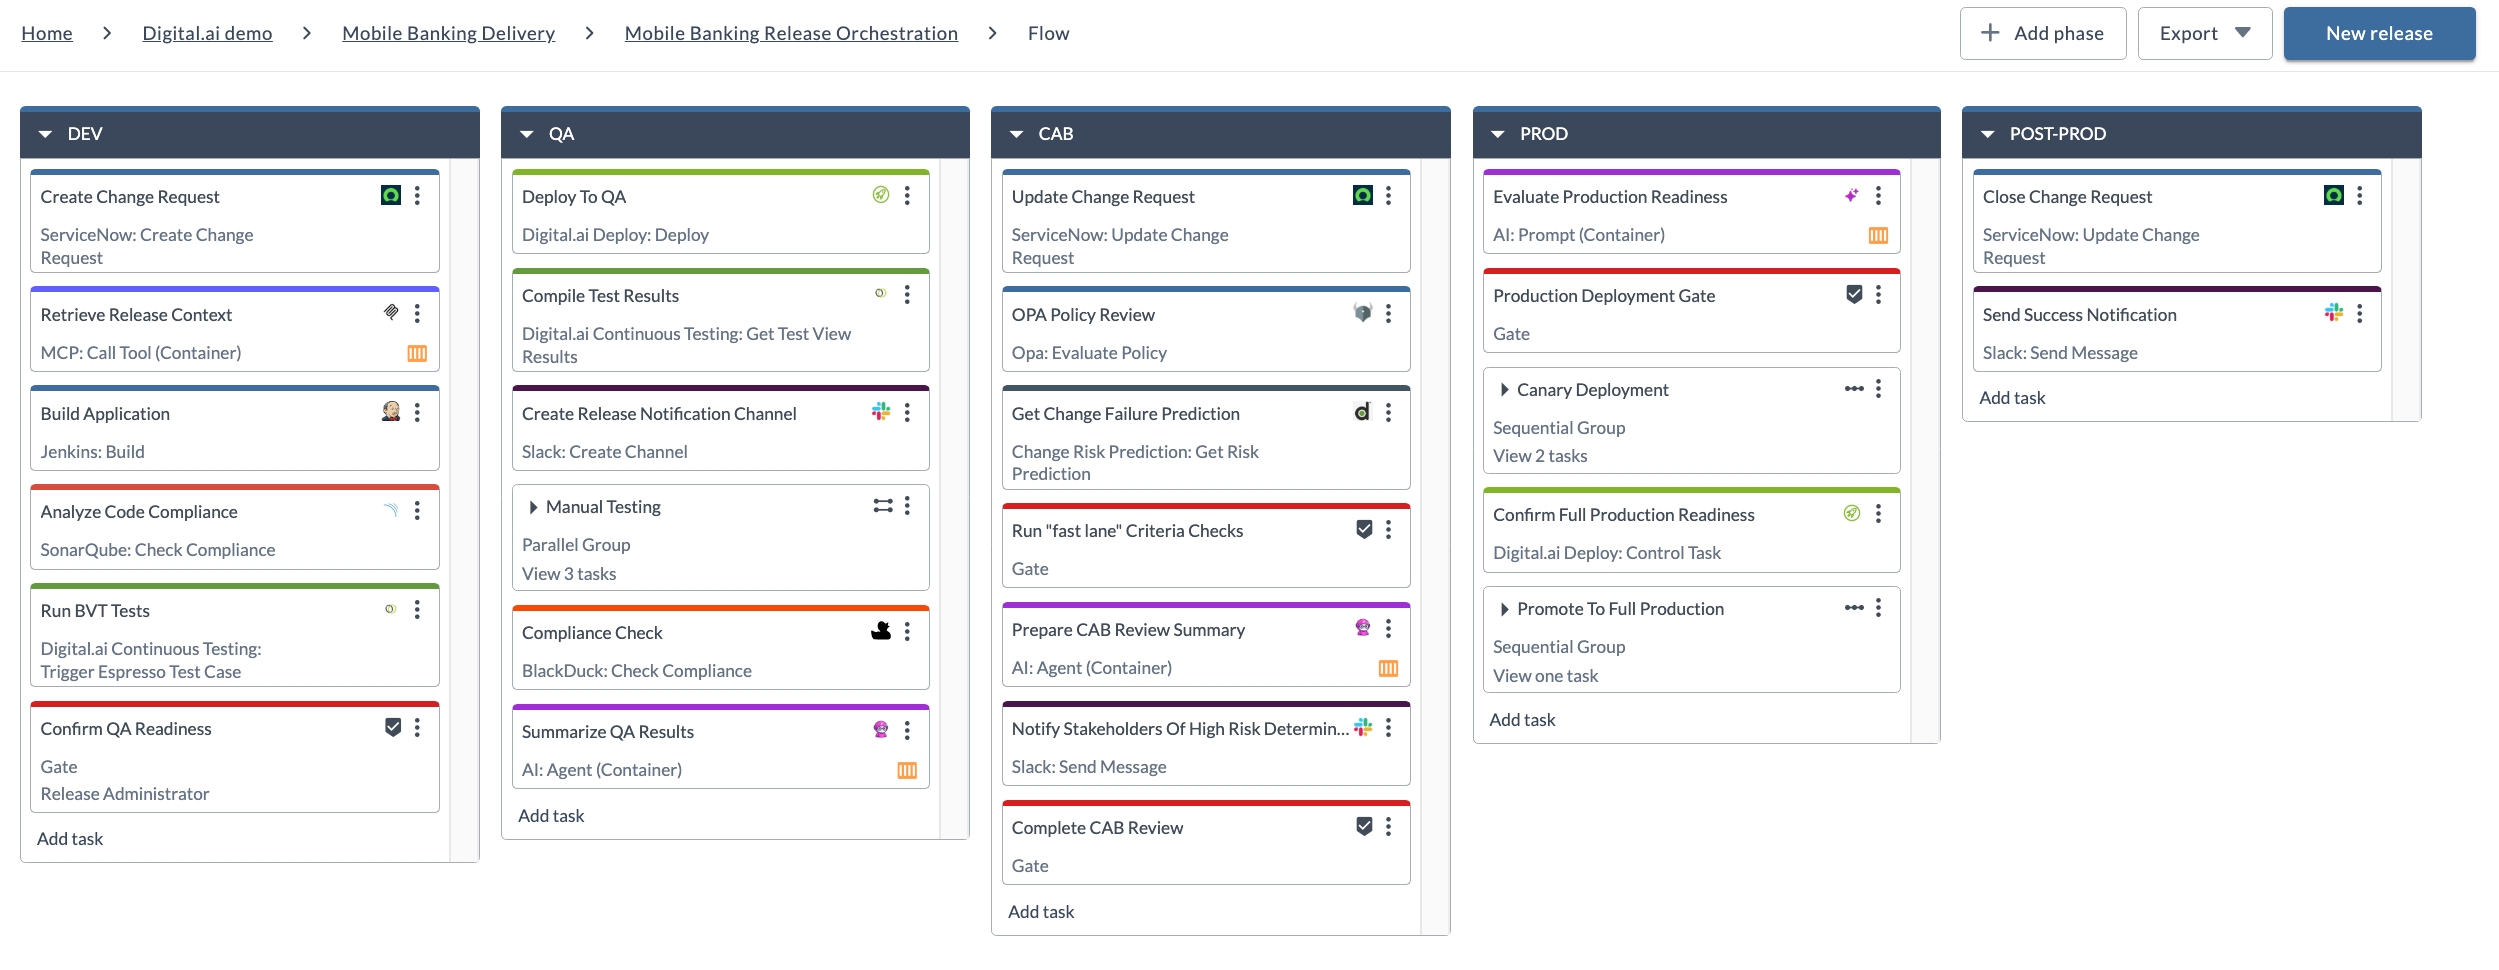Click 'Opa: Evaluate Policy' subtitle text
Viewport: 2499px width, 970px height.
tap(1089, 353)
